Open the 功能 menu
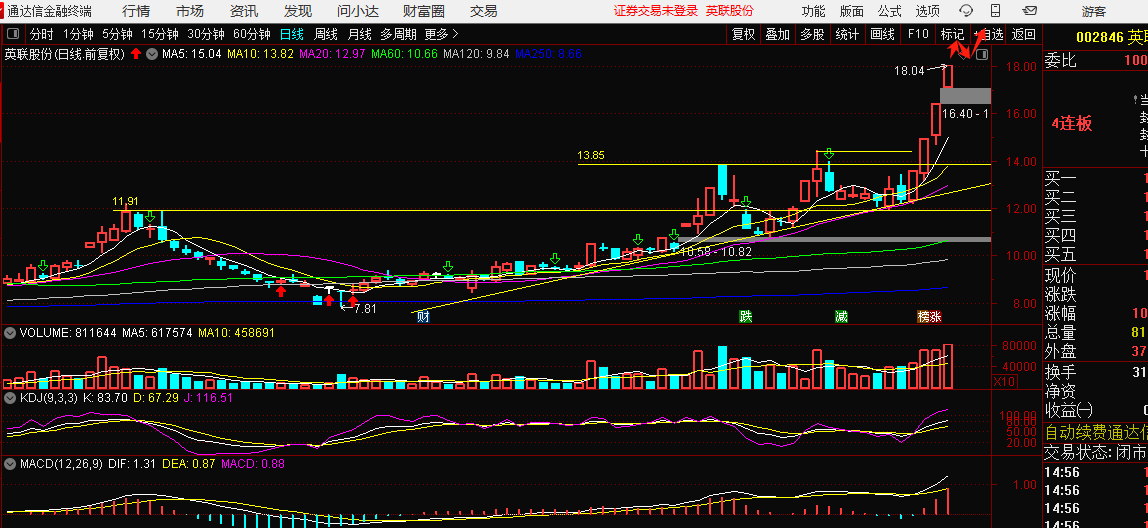The height and width of the screenshot is (528, 1148). click(813, 11)
